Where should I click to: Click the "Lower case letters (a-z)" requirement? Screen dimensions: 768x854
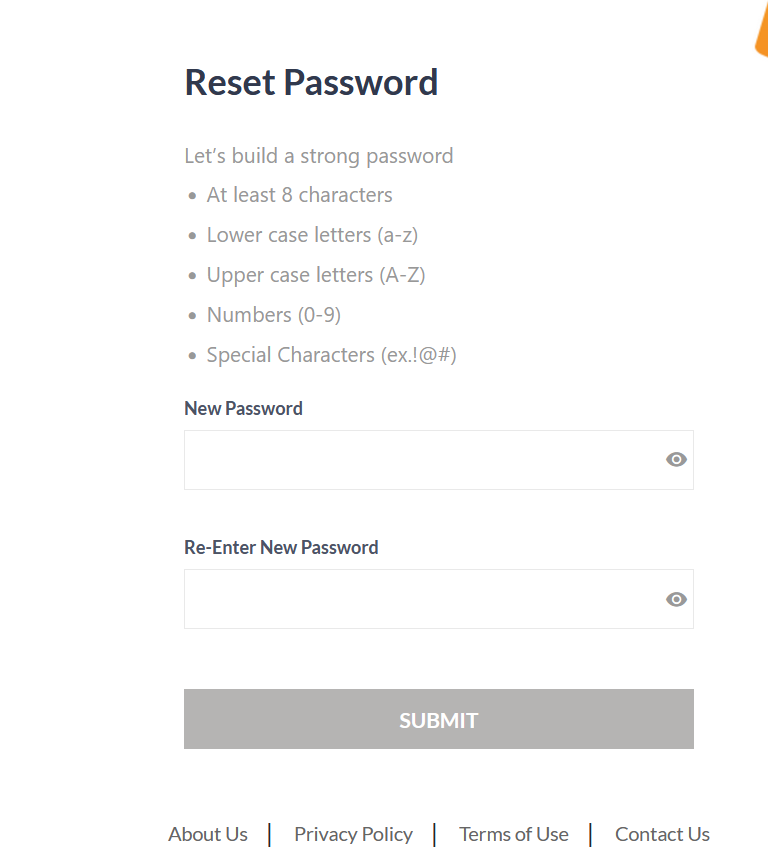(x=312, y=235)
